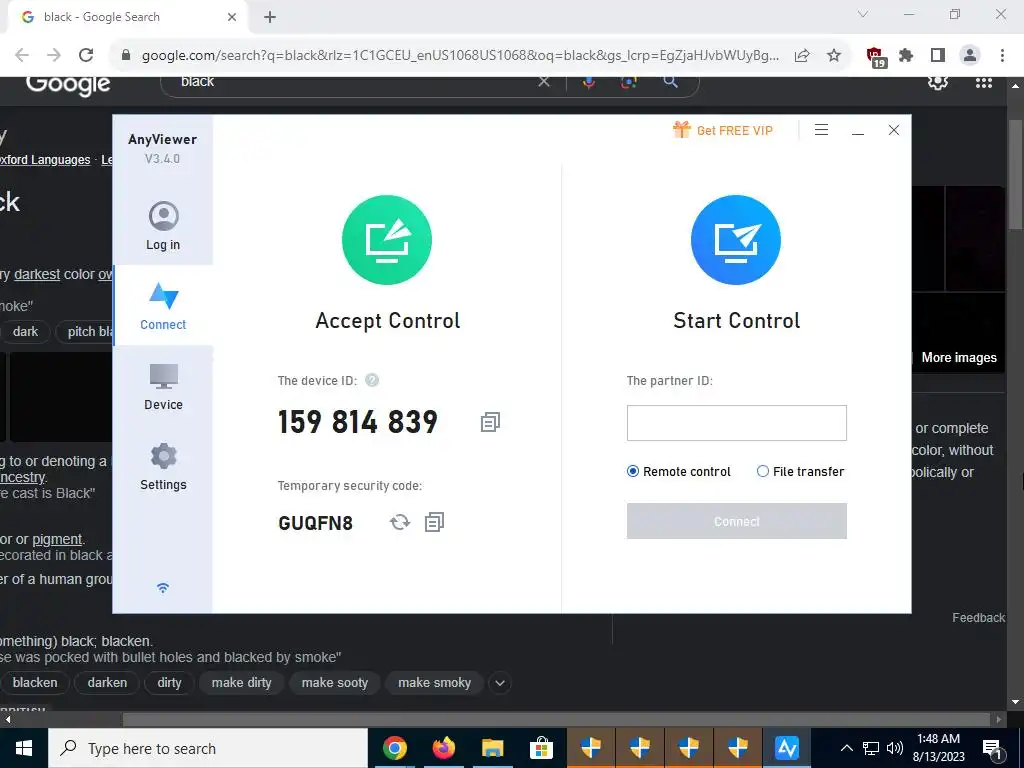The width and height of the screenshot is (1024, 768).
Task: Click the Connect button
Action: click(x=737, y=521)
